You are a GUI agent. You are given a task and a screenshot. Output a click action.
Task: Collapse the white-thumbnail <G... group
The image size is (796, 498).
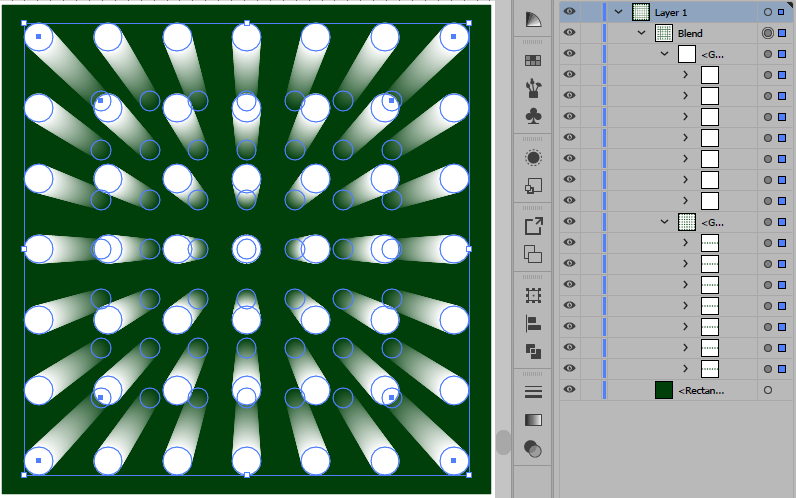tap(665, 54)
